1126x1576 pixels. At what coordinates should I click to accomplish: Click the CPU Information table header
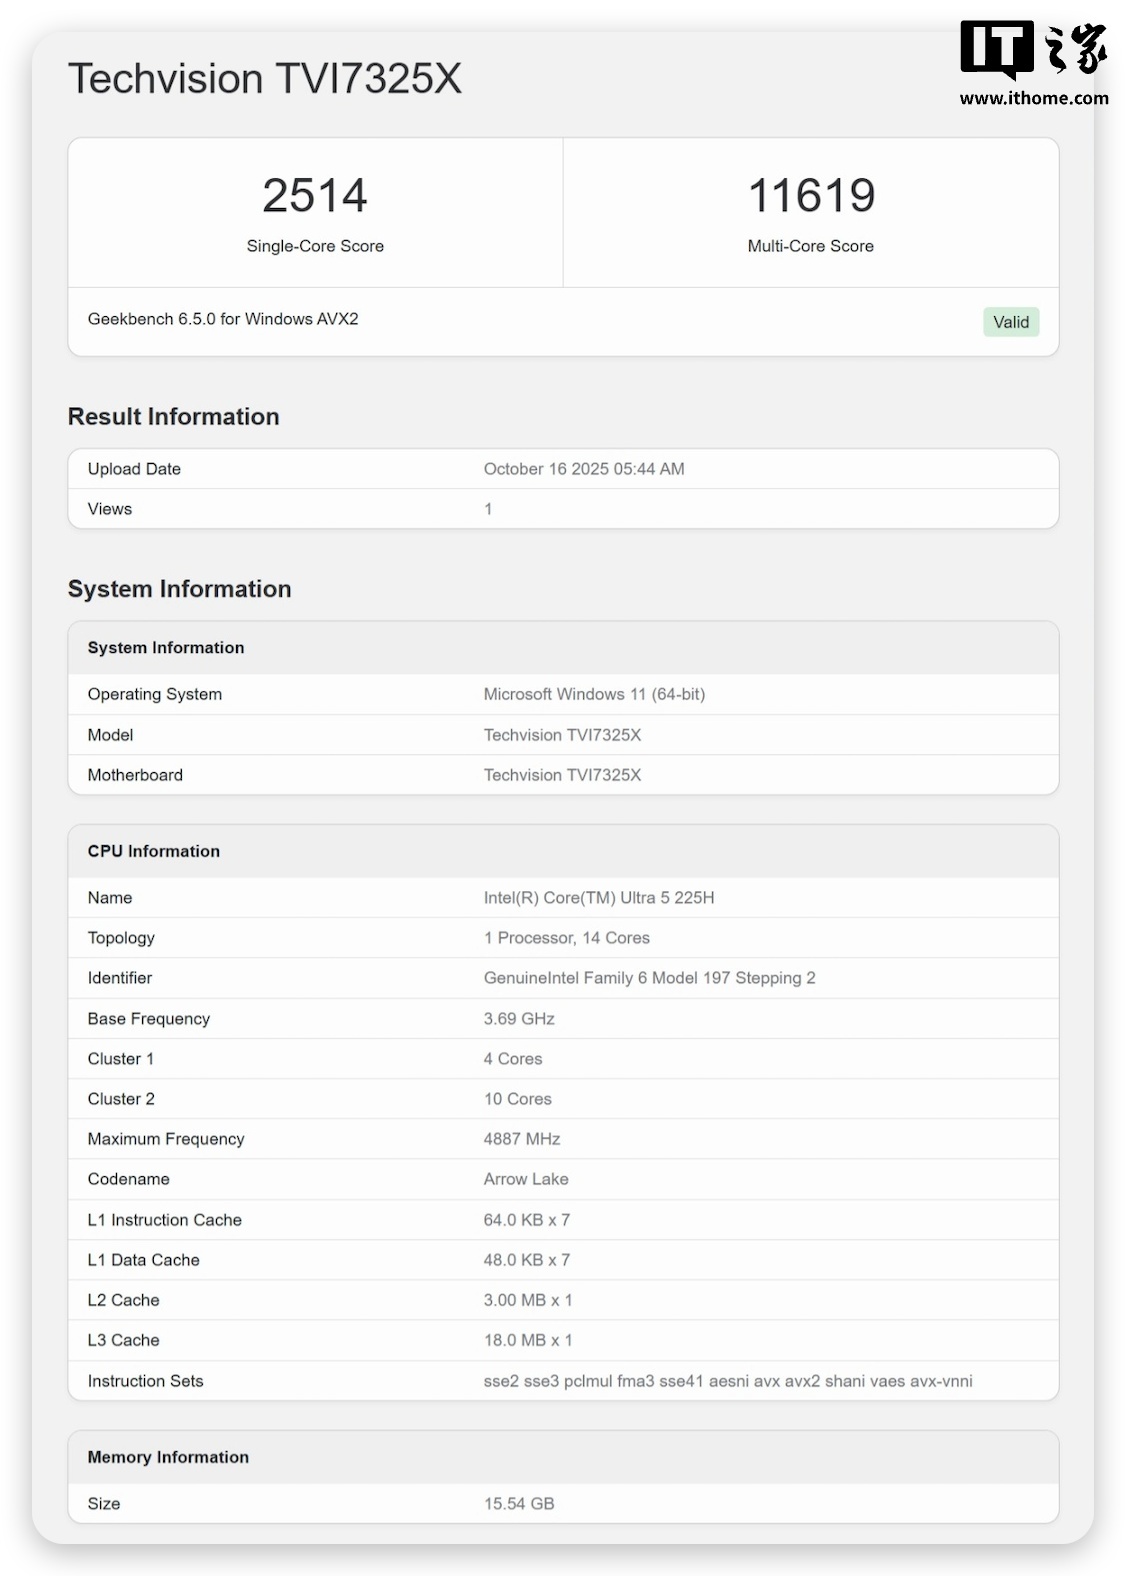coord(154,851)
